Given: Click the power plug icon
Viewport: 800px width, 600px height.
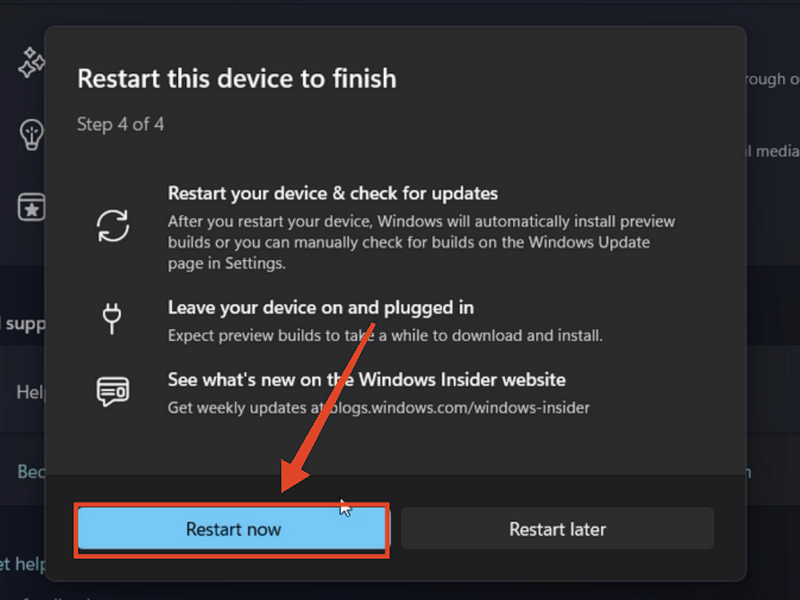Looking at the screenshot, I should [x=111, y=319].
